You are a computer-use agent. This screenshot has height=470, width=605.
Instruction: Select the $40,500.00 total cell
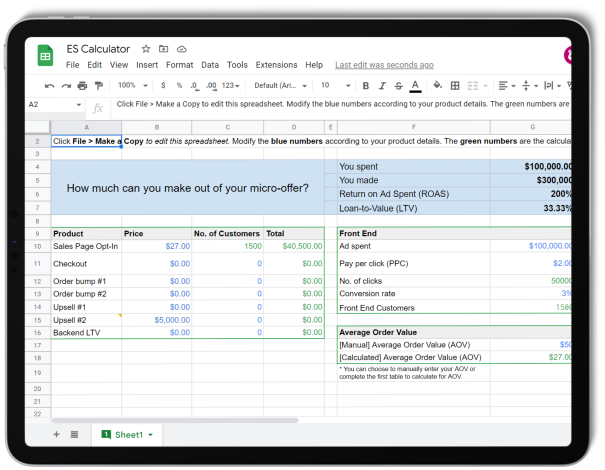click(294, 246)
